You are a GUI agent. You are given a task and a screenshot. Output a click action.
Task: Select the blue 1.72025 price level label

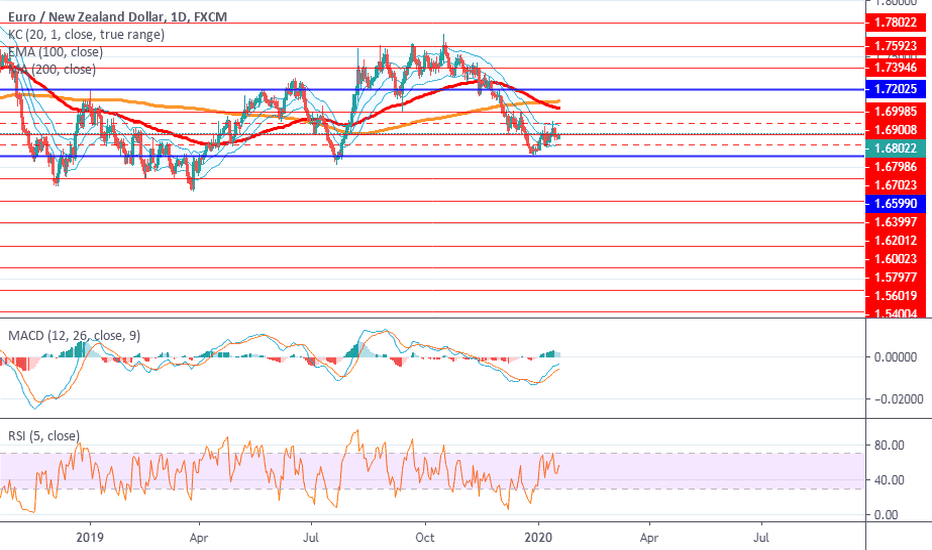coord(897,90)
